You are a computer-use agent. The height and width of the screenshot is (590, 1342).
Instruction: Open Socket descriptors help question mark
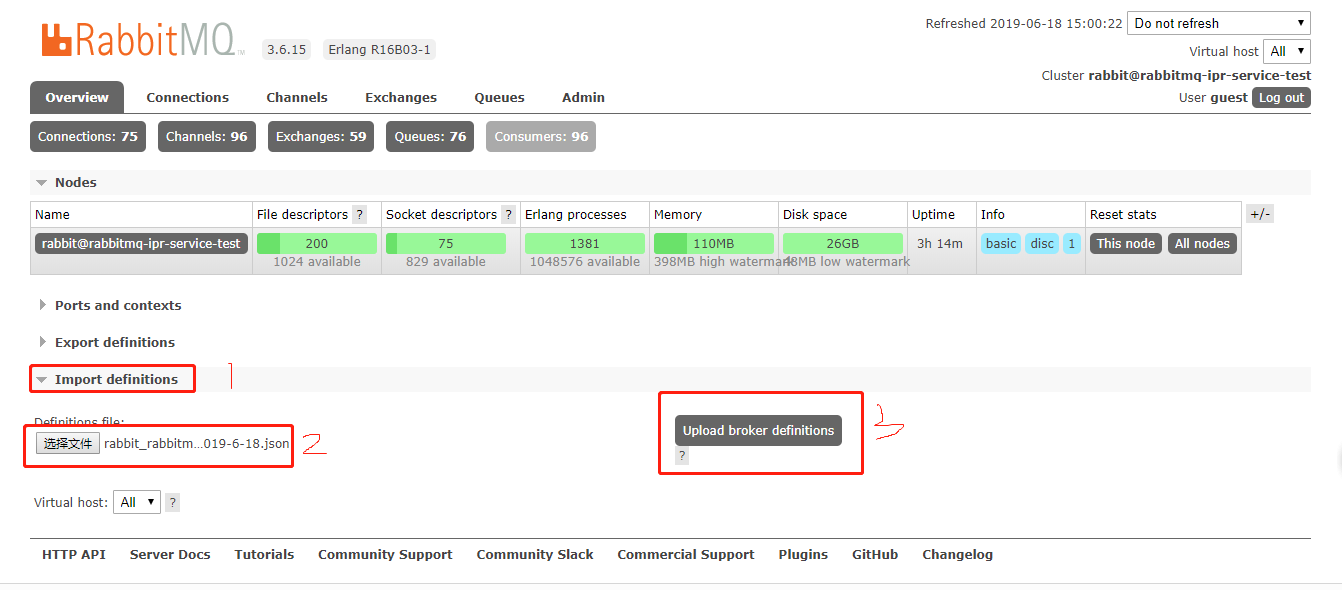point(508,214)
